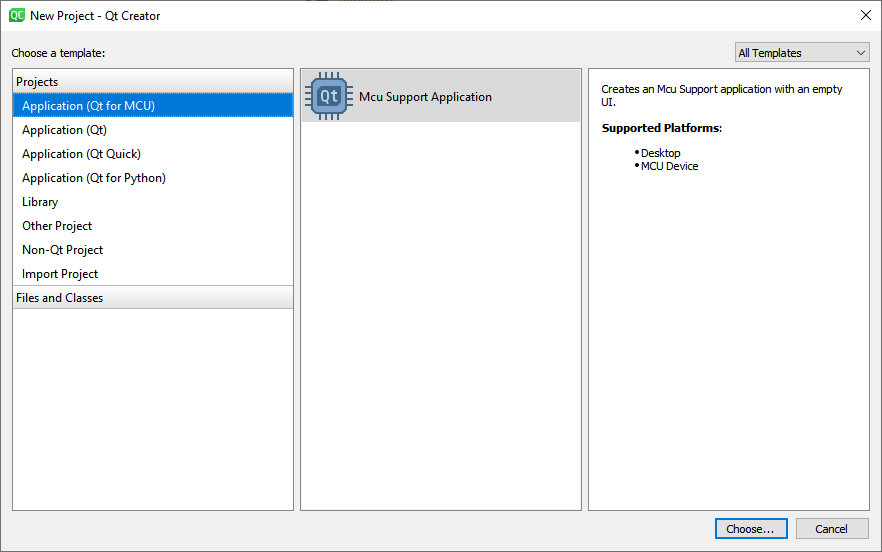
Task: Select Application (Qt for Python)
Action: (x=94, y=178)
